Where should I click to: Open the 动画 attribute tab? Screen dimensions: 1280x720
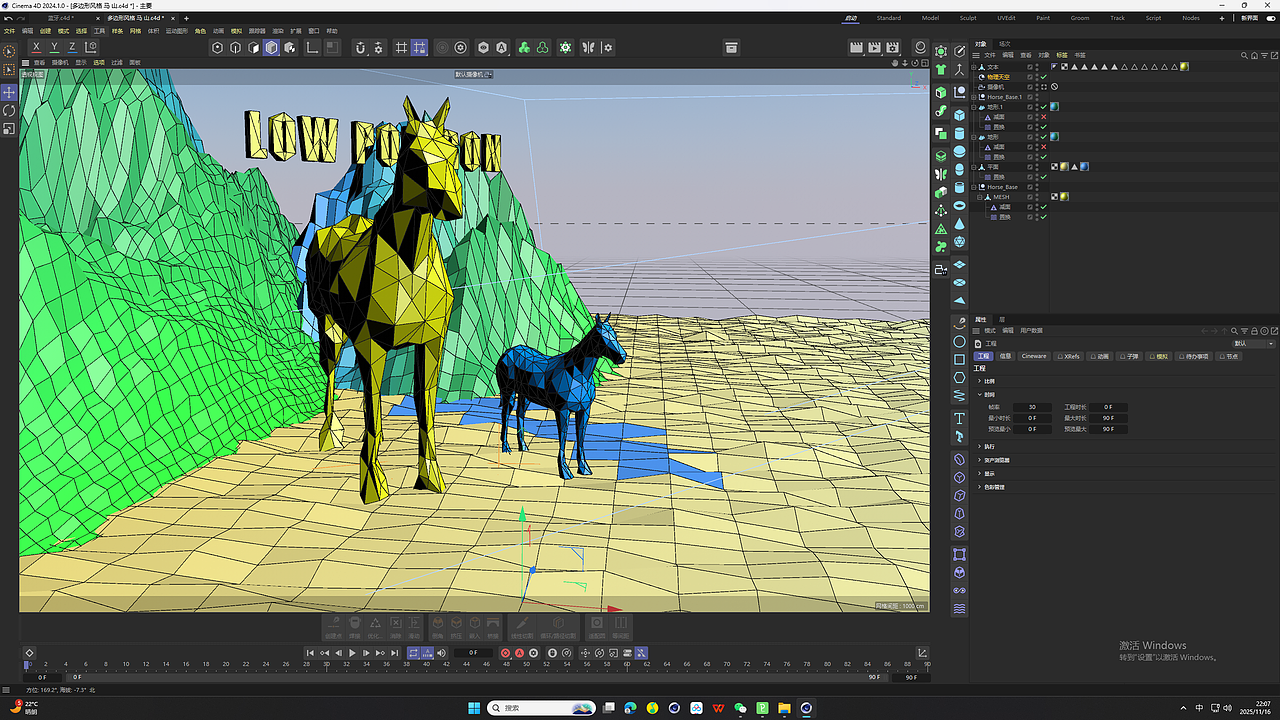pyautogui.click(x=1100, y=356)
